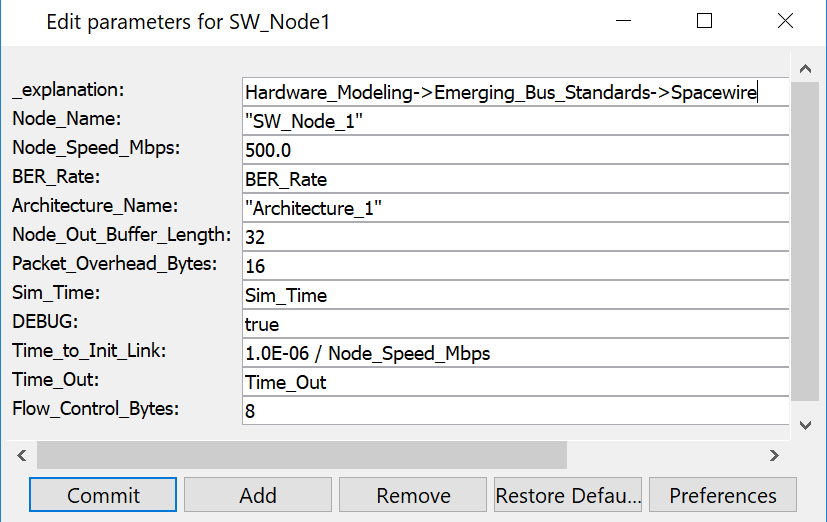Click the horizontal scrollbar left arrow
The height and width of the screenshot is (522, 827).
point(21,455)
